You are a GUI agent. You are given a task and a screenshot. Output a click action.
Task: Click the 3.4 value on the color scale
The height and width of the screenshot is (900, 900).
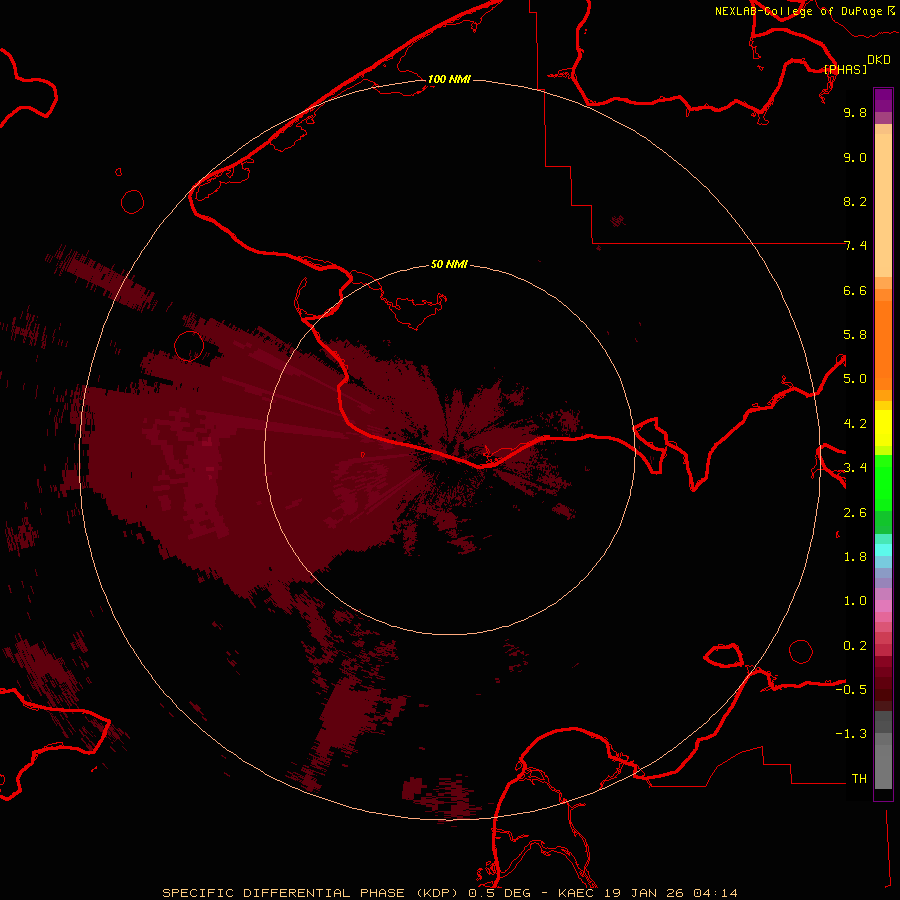click(x=855, y=468)
